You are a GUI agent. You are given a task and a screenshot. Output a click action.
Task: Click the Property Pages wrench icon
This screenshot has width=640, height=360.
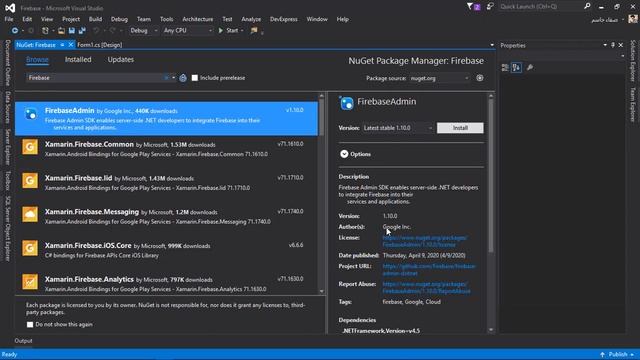530,68
